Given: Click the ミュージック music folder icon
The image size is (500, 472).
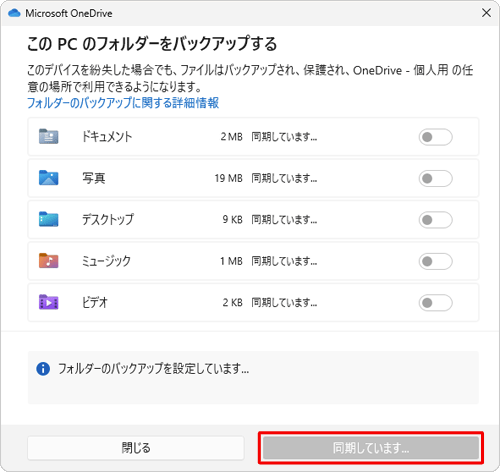Looking at the screenshot, I should (49, 260).
